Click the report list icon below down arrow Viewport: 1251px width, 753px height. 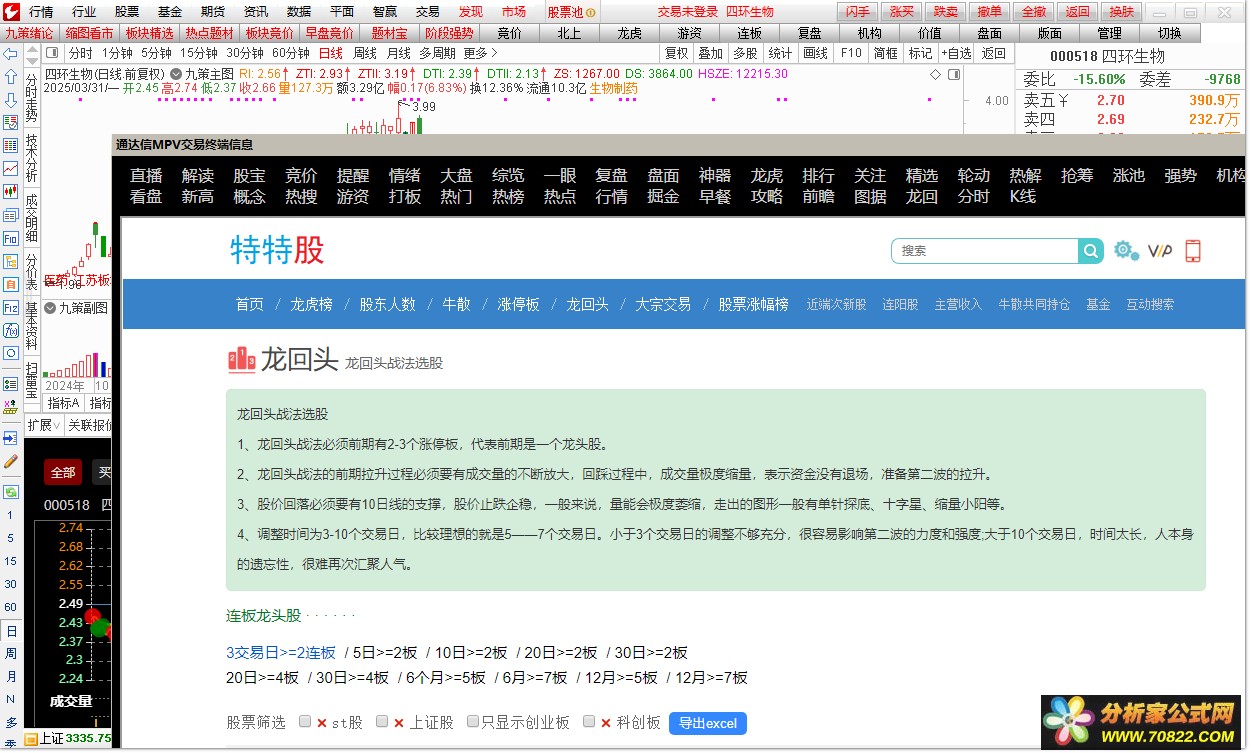[10, 123]
